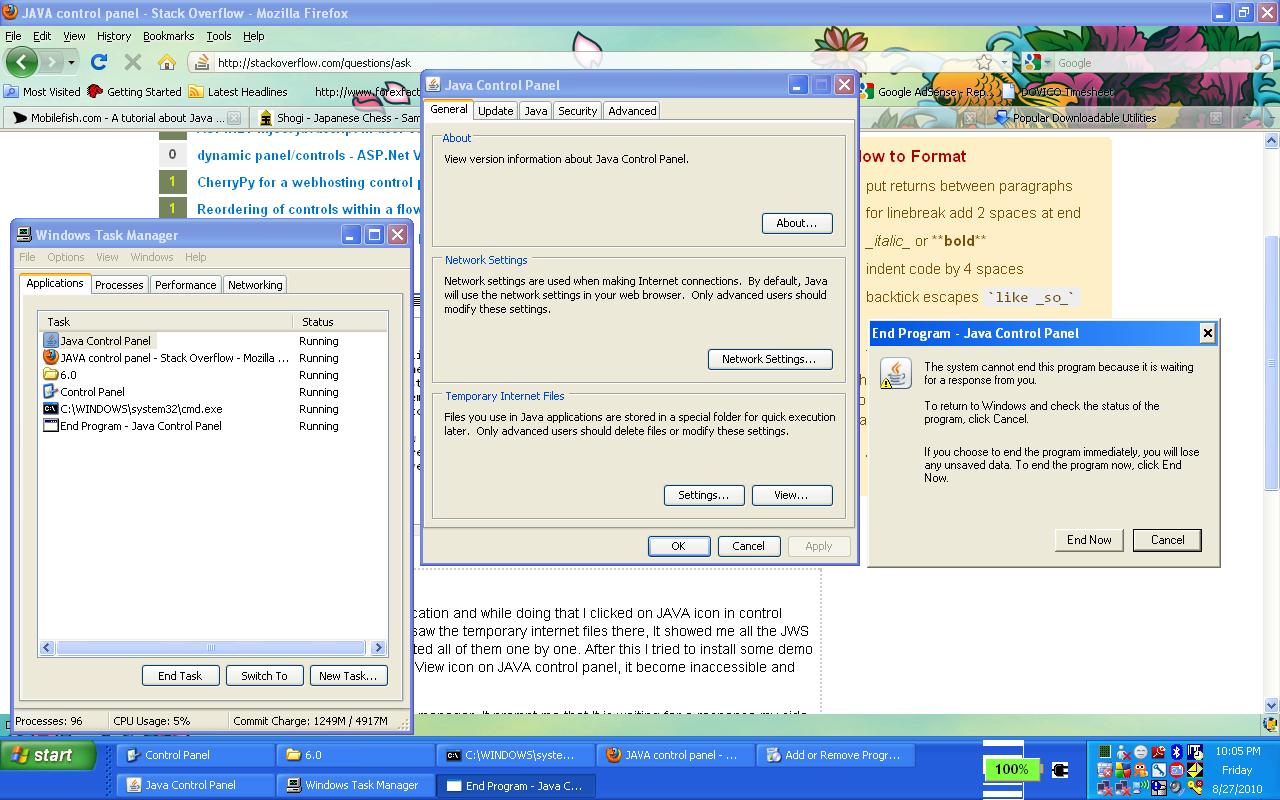This screenshot has width=1280, height=800.
Task: Click the Windows Security Alert shield icon in tray
Action: (x=1122, y=770)
